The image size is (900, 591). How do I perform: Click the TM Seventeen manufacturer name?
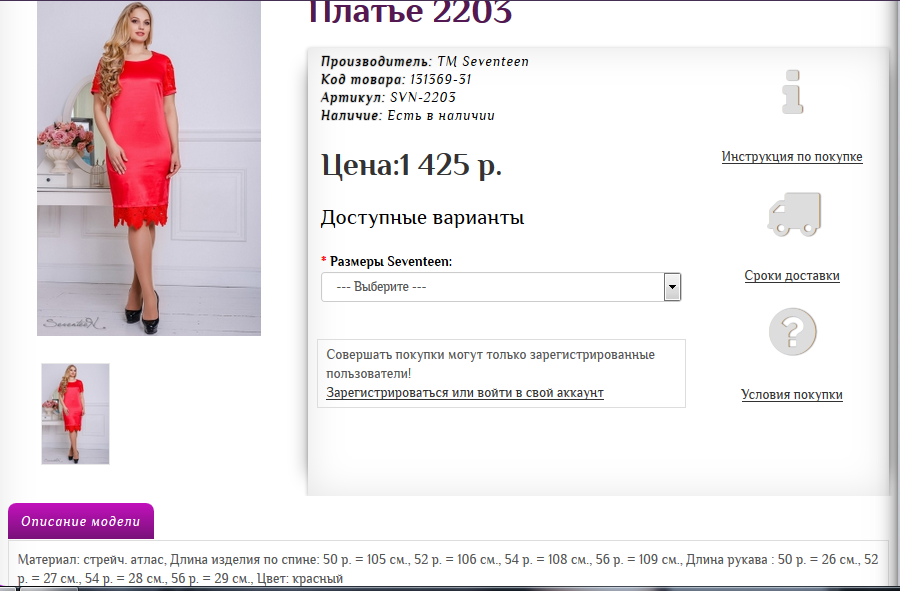click(x=483, y=61)
